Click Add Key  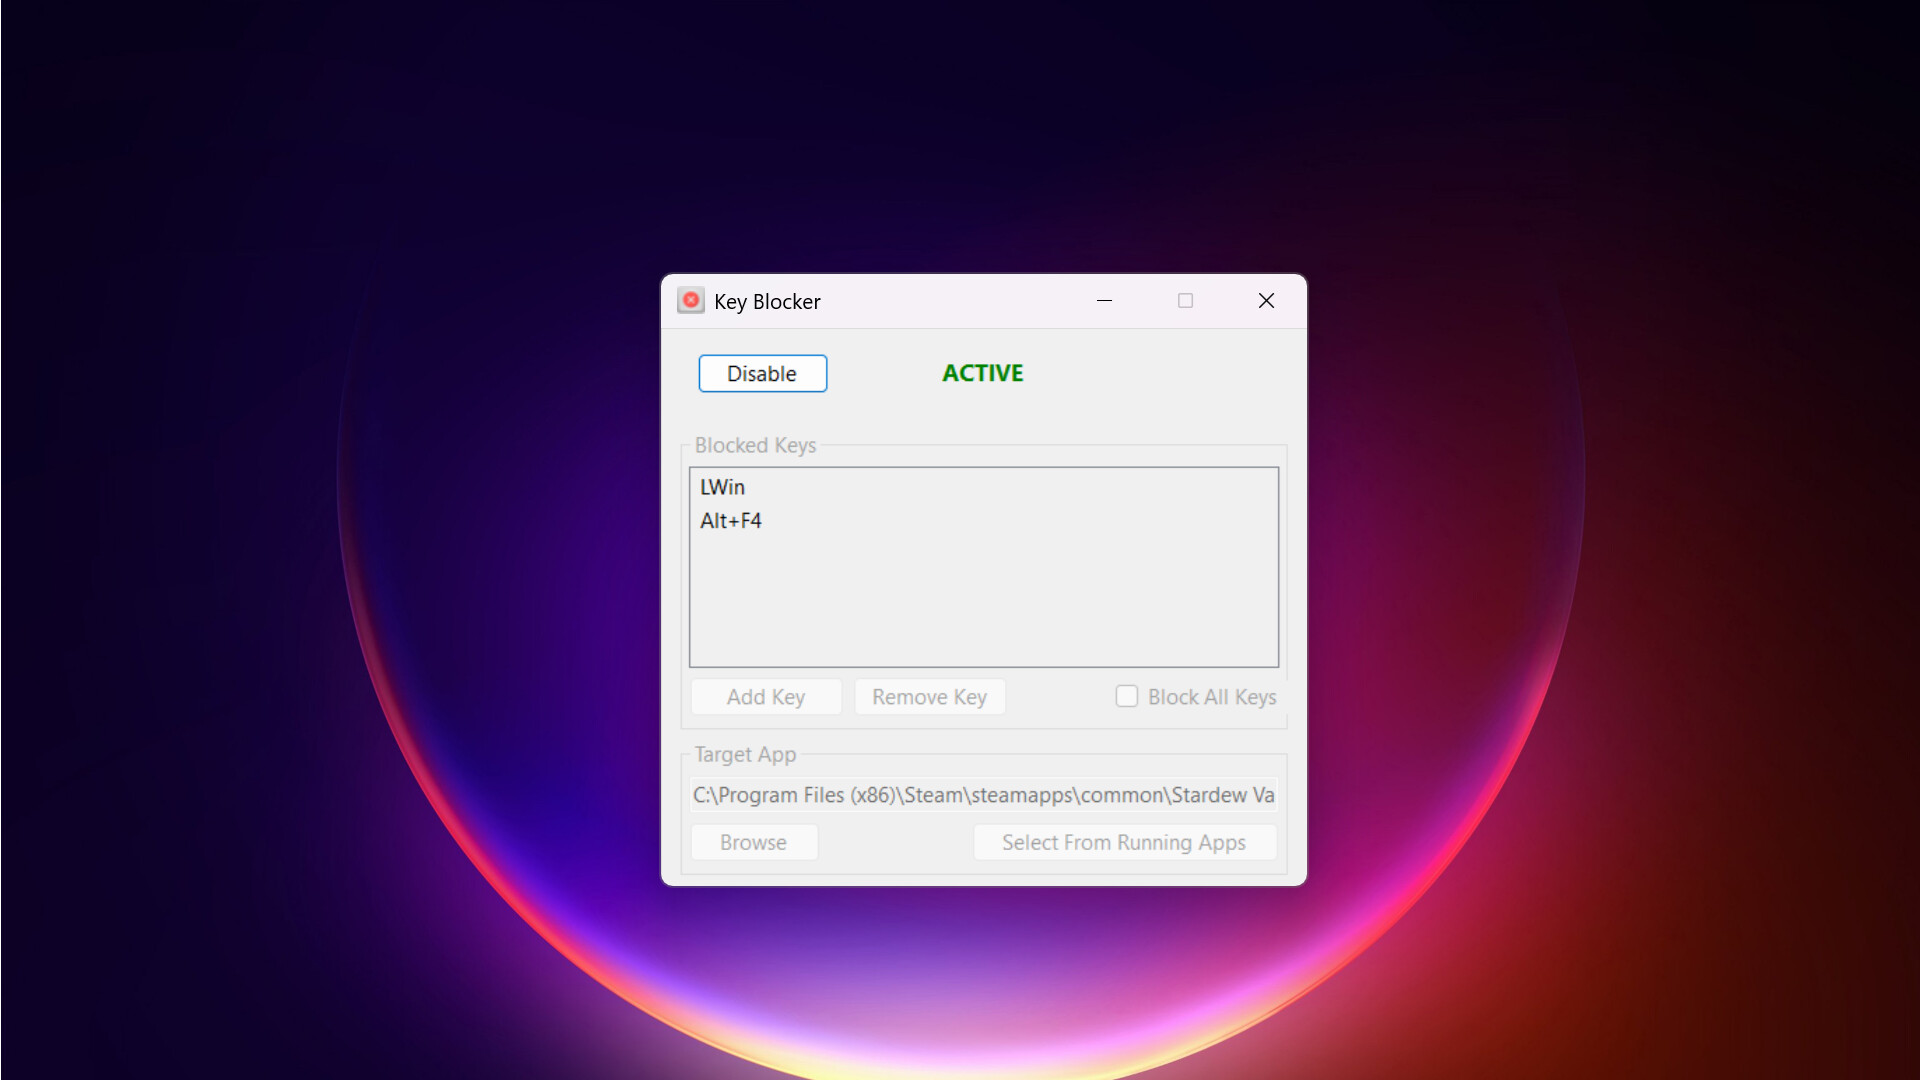pyautogui.click(x=765, y=696)
